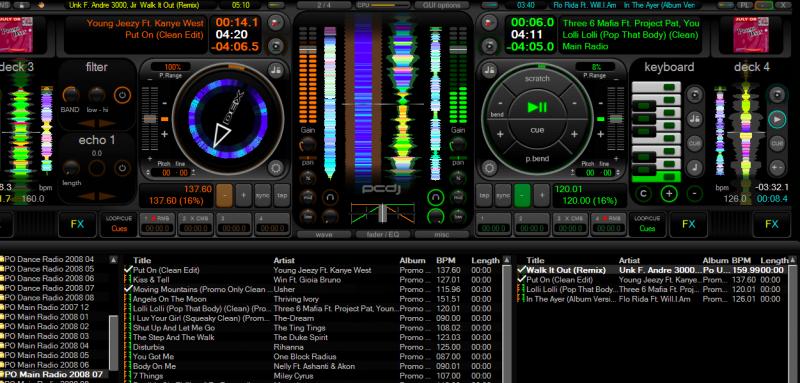The height and width of the screenshot is (383, 800).
Task: Click the 2 / 4 deck view selector
Action: [x=323, y=5]
